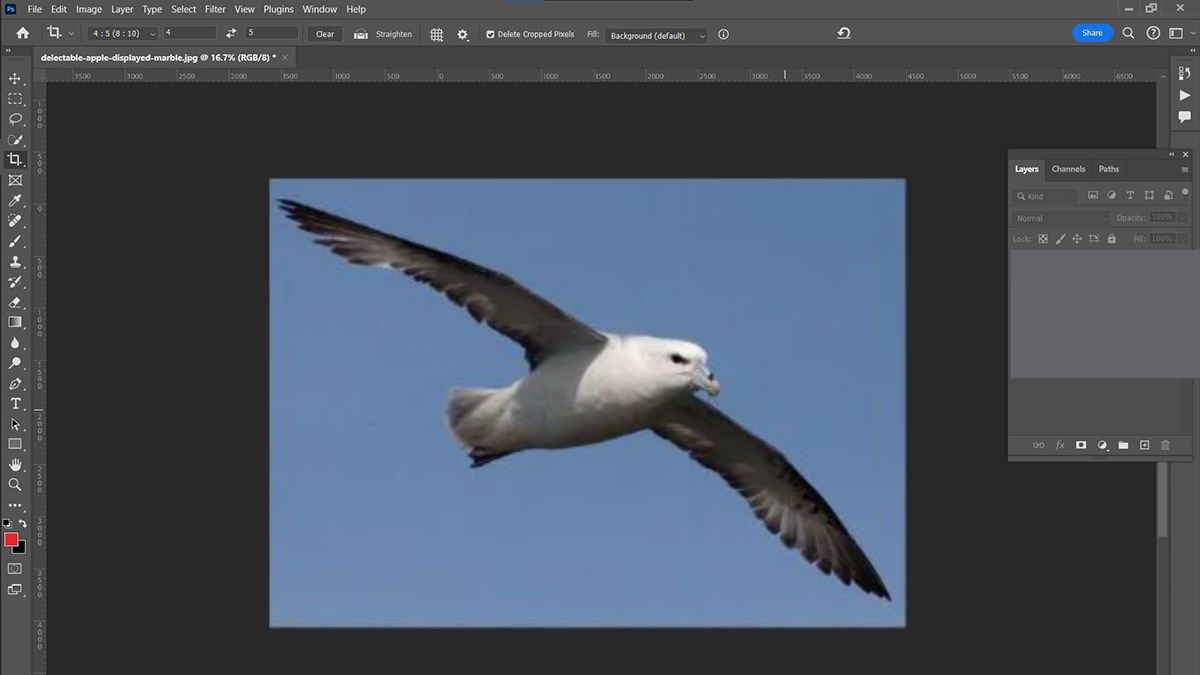Swap foreground and background colors
1200x675 pixels.
pyautogui.click(x=22, y=524)
